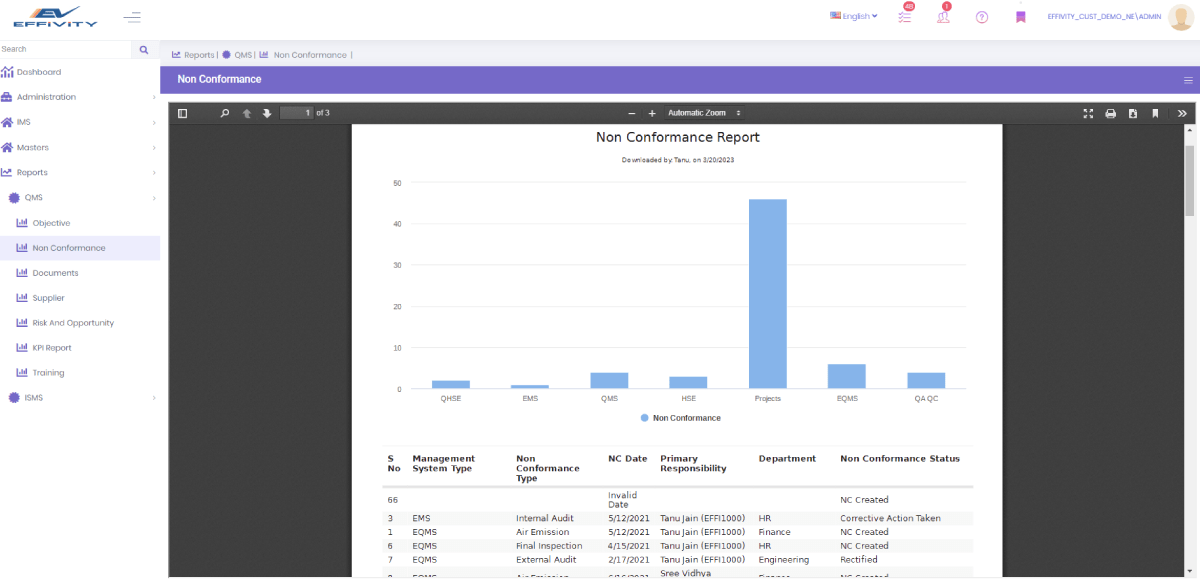The image size is (1200, 579).
Task: Click the sidebar search input field
Action: pyautogui.click(x=65, y=48)
